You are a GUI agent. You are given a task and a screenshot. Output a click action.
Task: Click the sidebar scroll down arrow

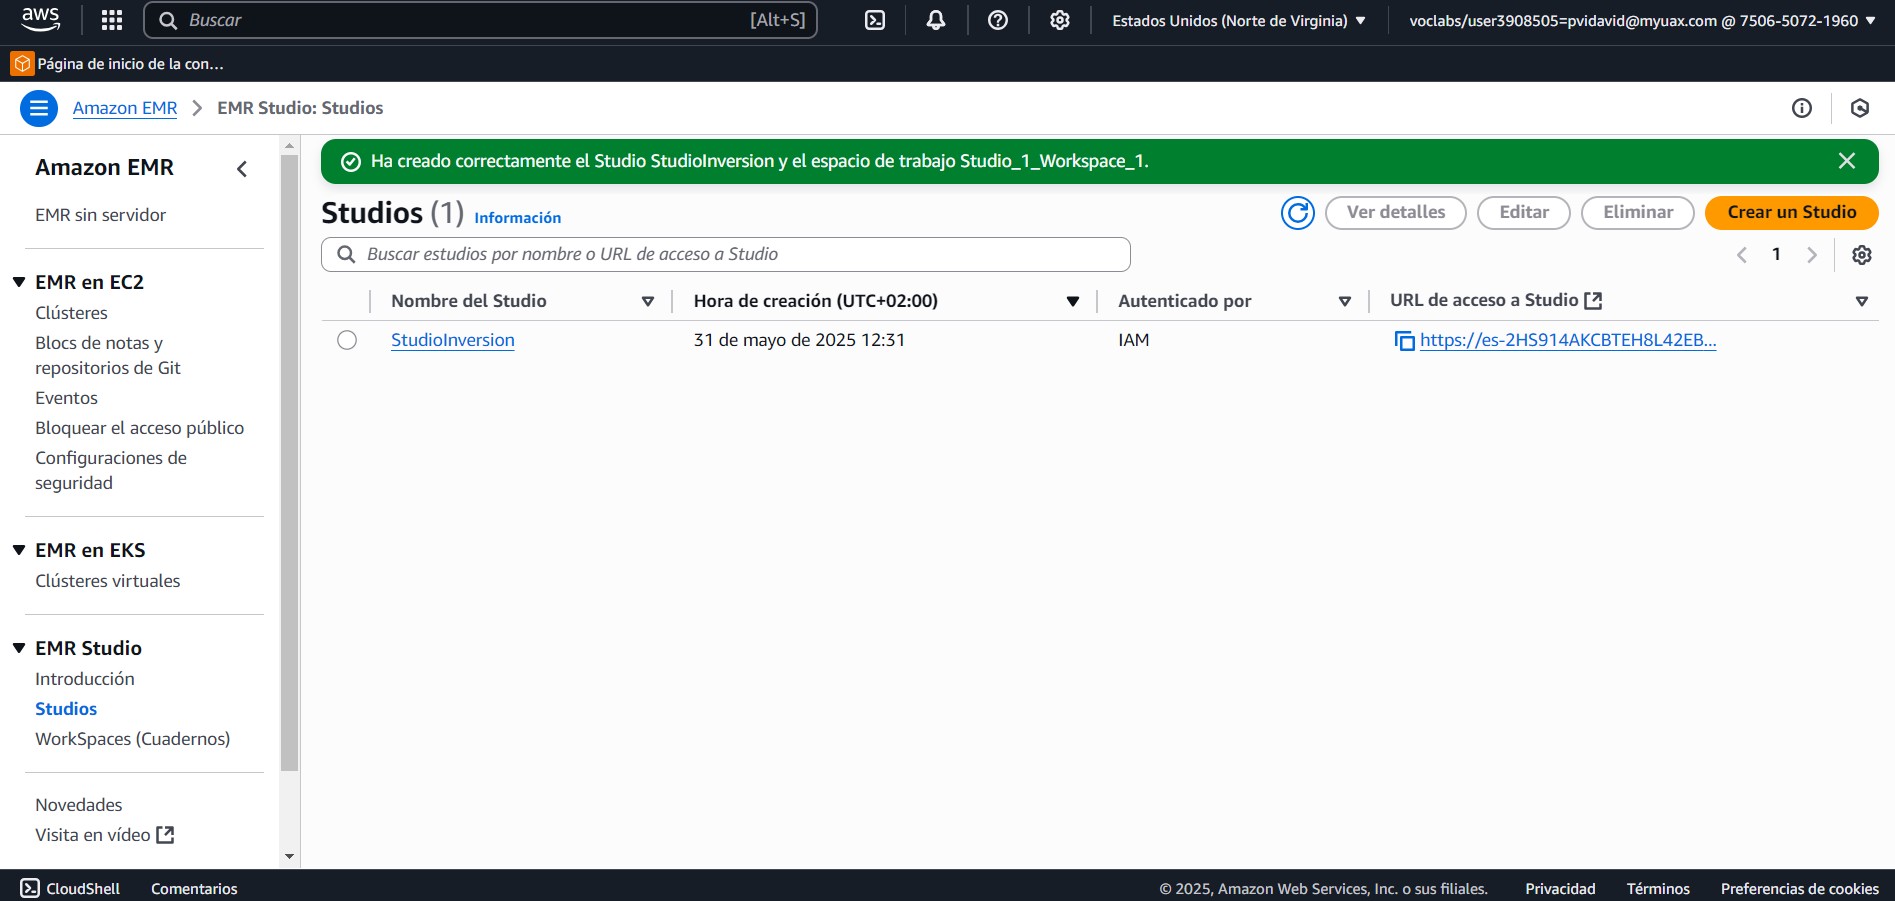pos(290,857)
